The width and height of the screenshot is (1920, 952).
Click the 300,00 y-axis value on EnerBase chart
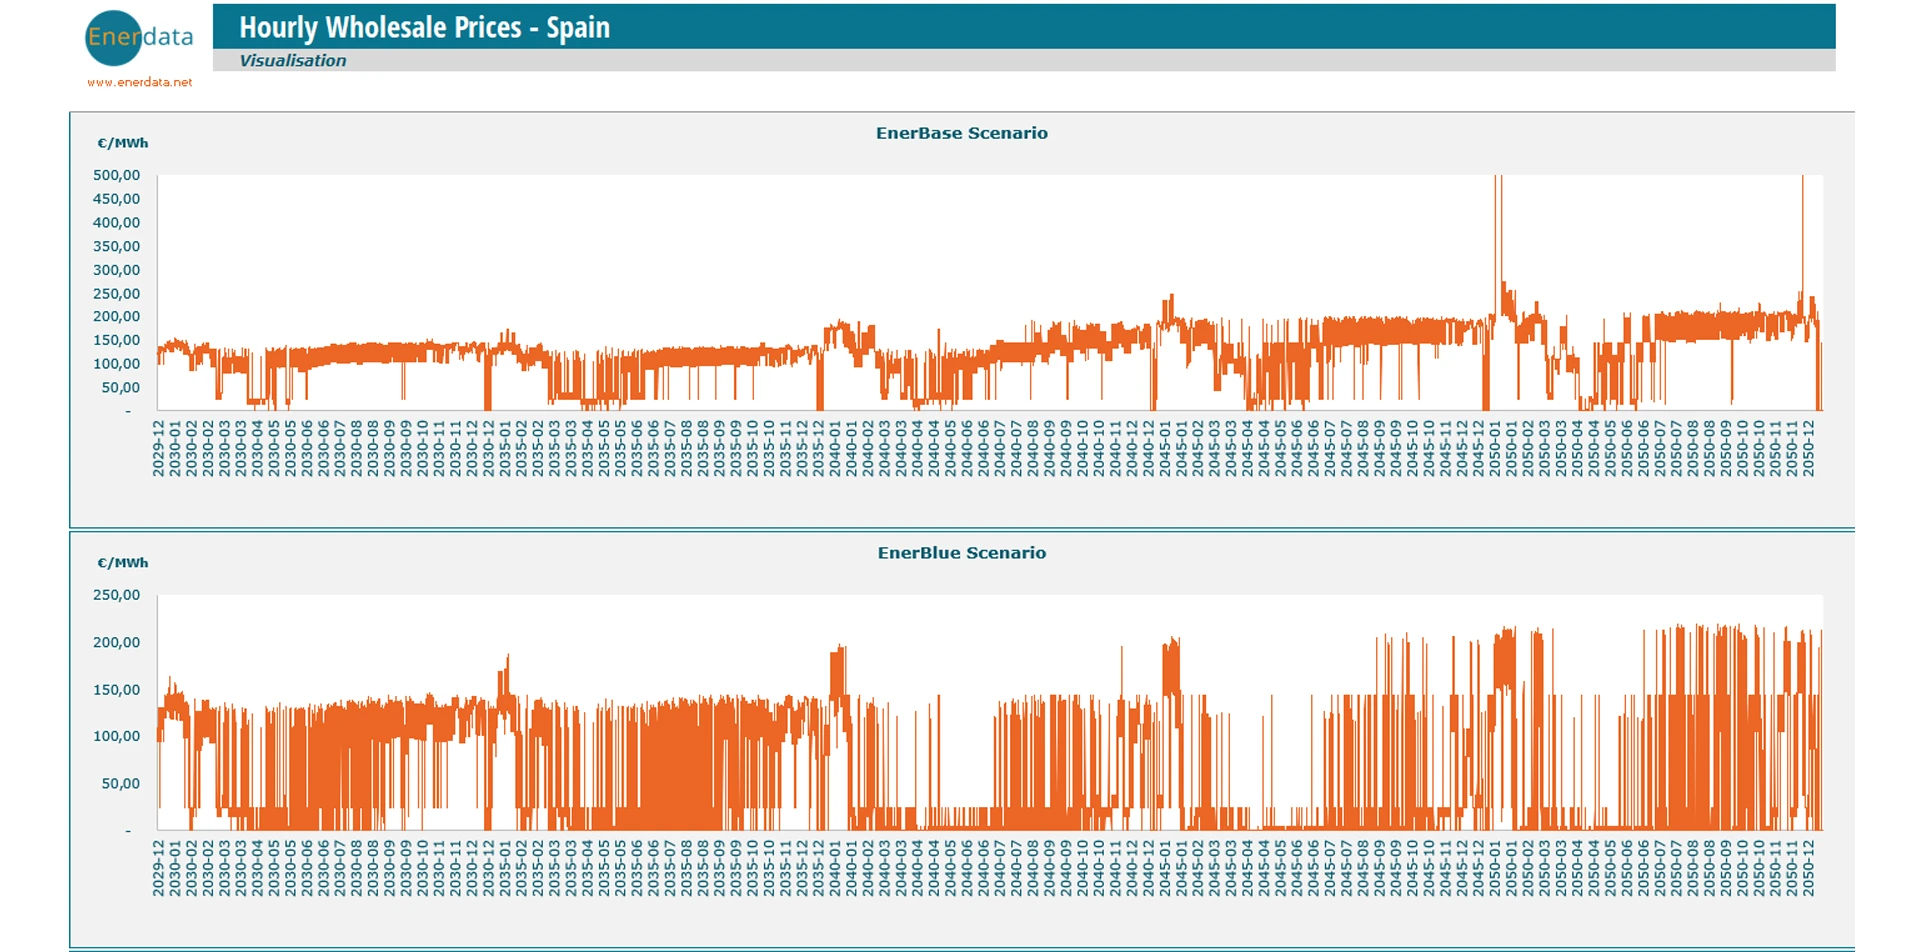pos(116,270)
